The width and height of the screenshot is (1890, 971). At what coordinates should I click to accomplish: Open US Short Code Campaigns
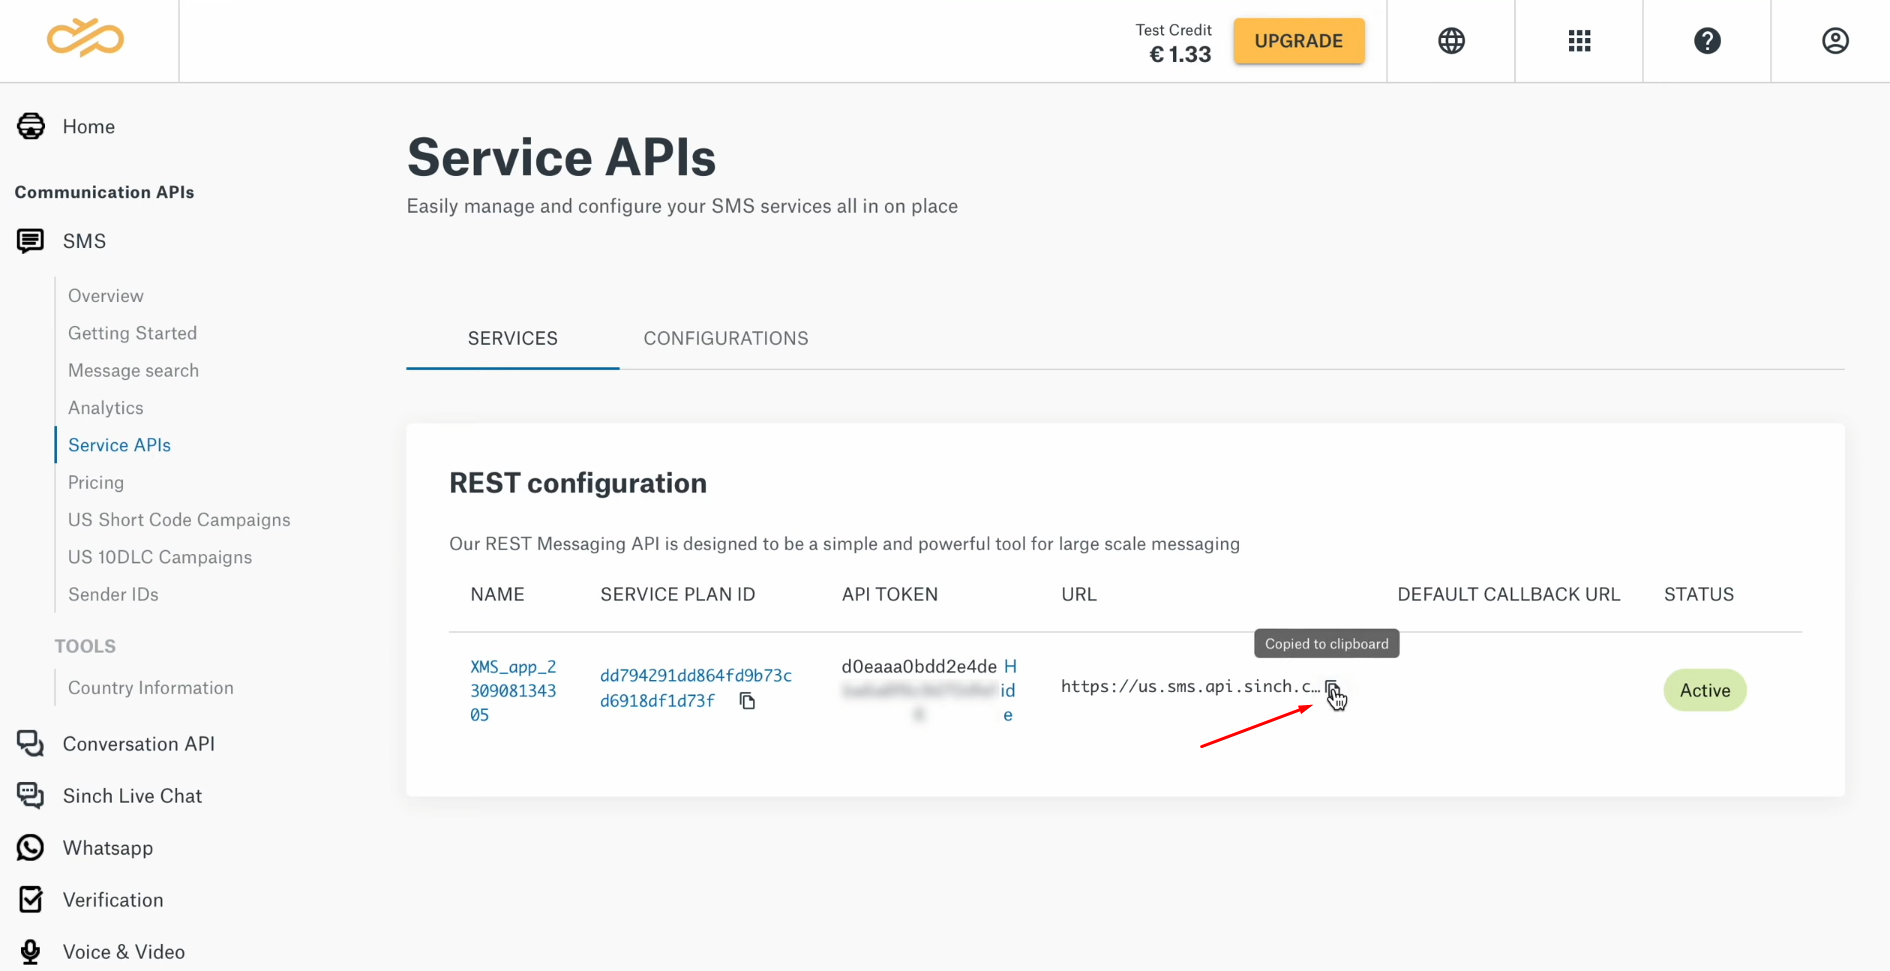[179, 520]
